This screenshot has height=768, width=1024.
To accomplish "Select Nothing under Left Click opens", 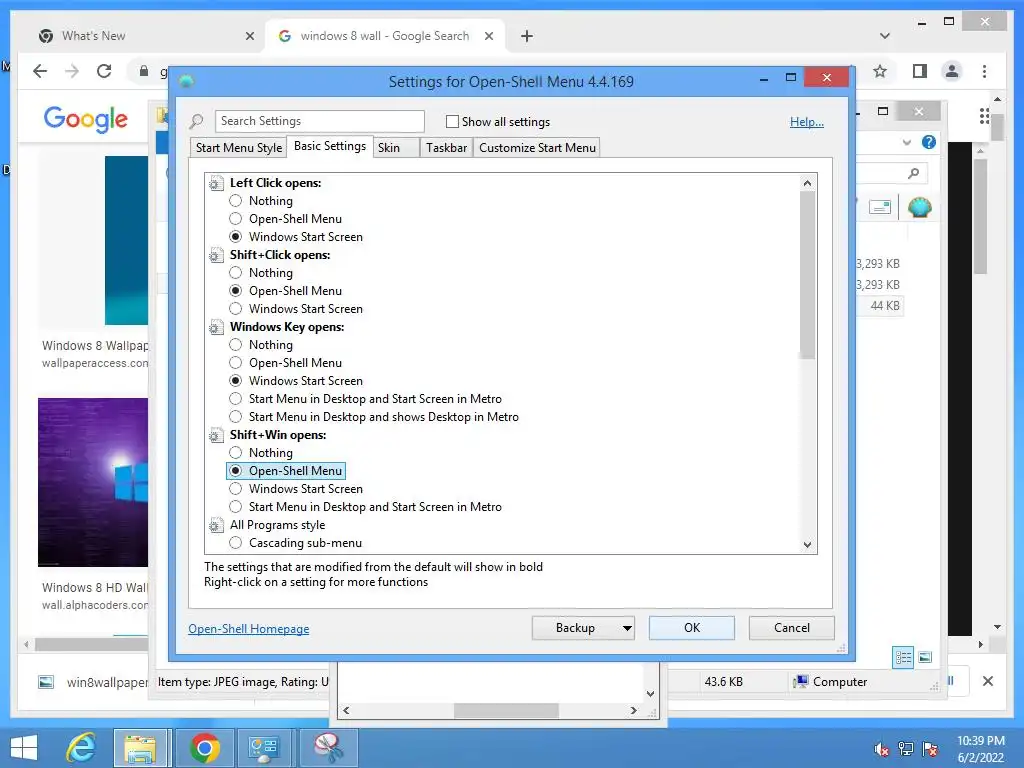I will (x=236, y=200).
